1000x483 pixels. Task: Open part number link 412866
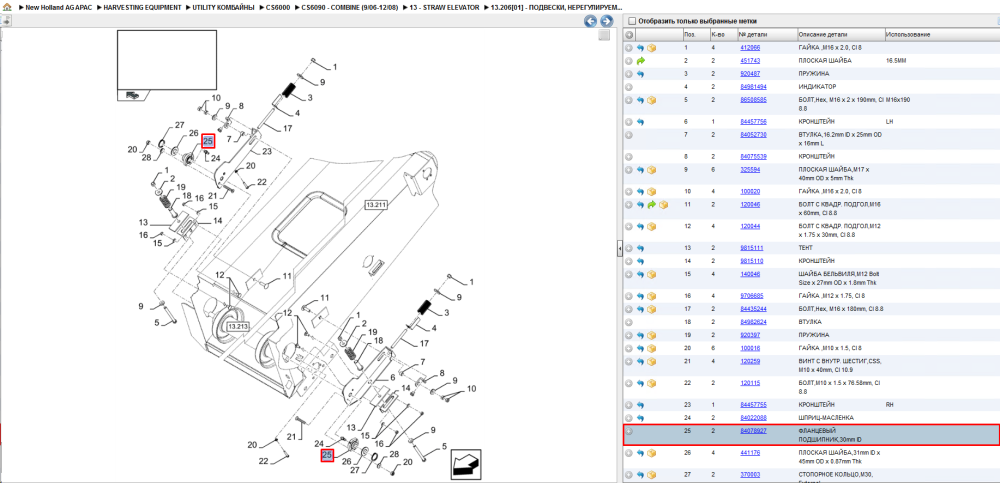click(x=749, y=48)
